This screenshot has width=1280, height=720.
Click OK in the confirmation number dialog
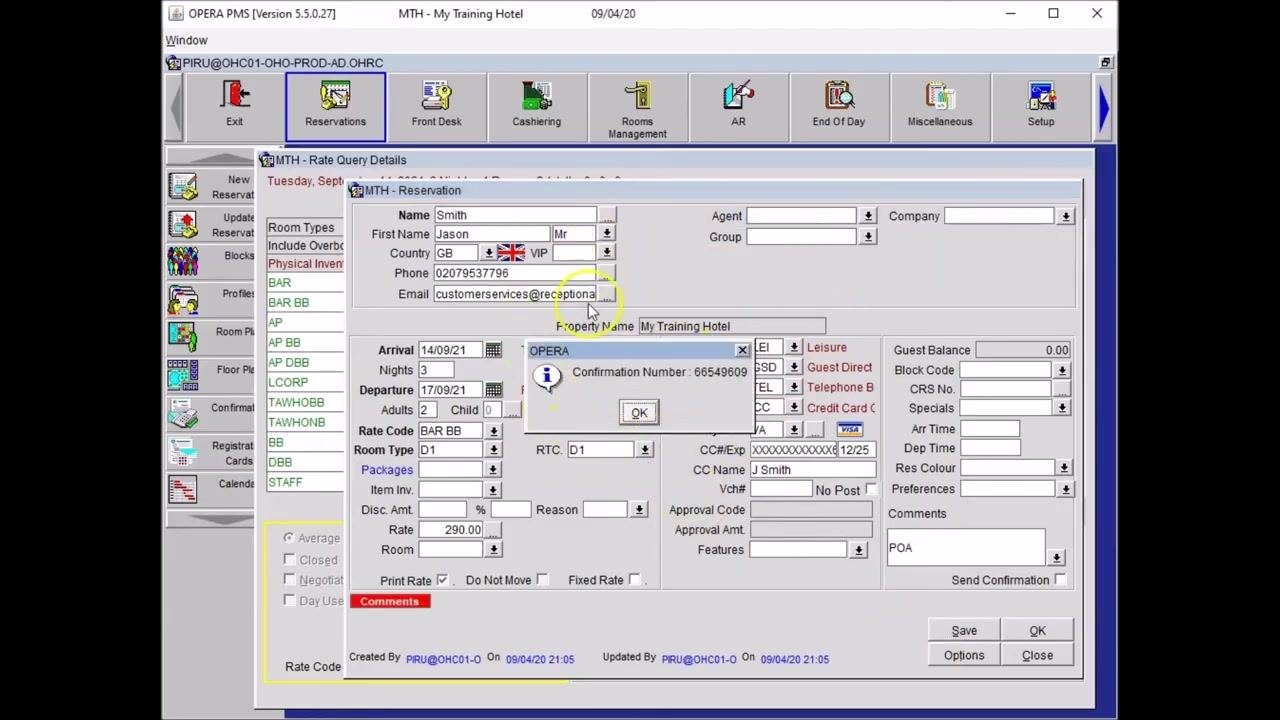coord(639,412)
